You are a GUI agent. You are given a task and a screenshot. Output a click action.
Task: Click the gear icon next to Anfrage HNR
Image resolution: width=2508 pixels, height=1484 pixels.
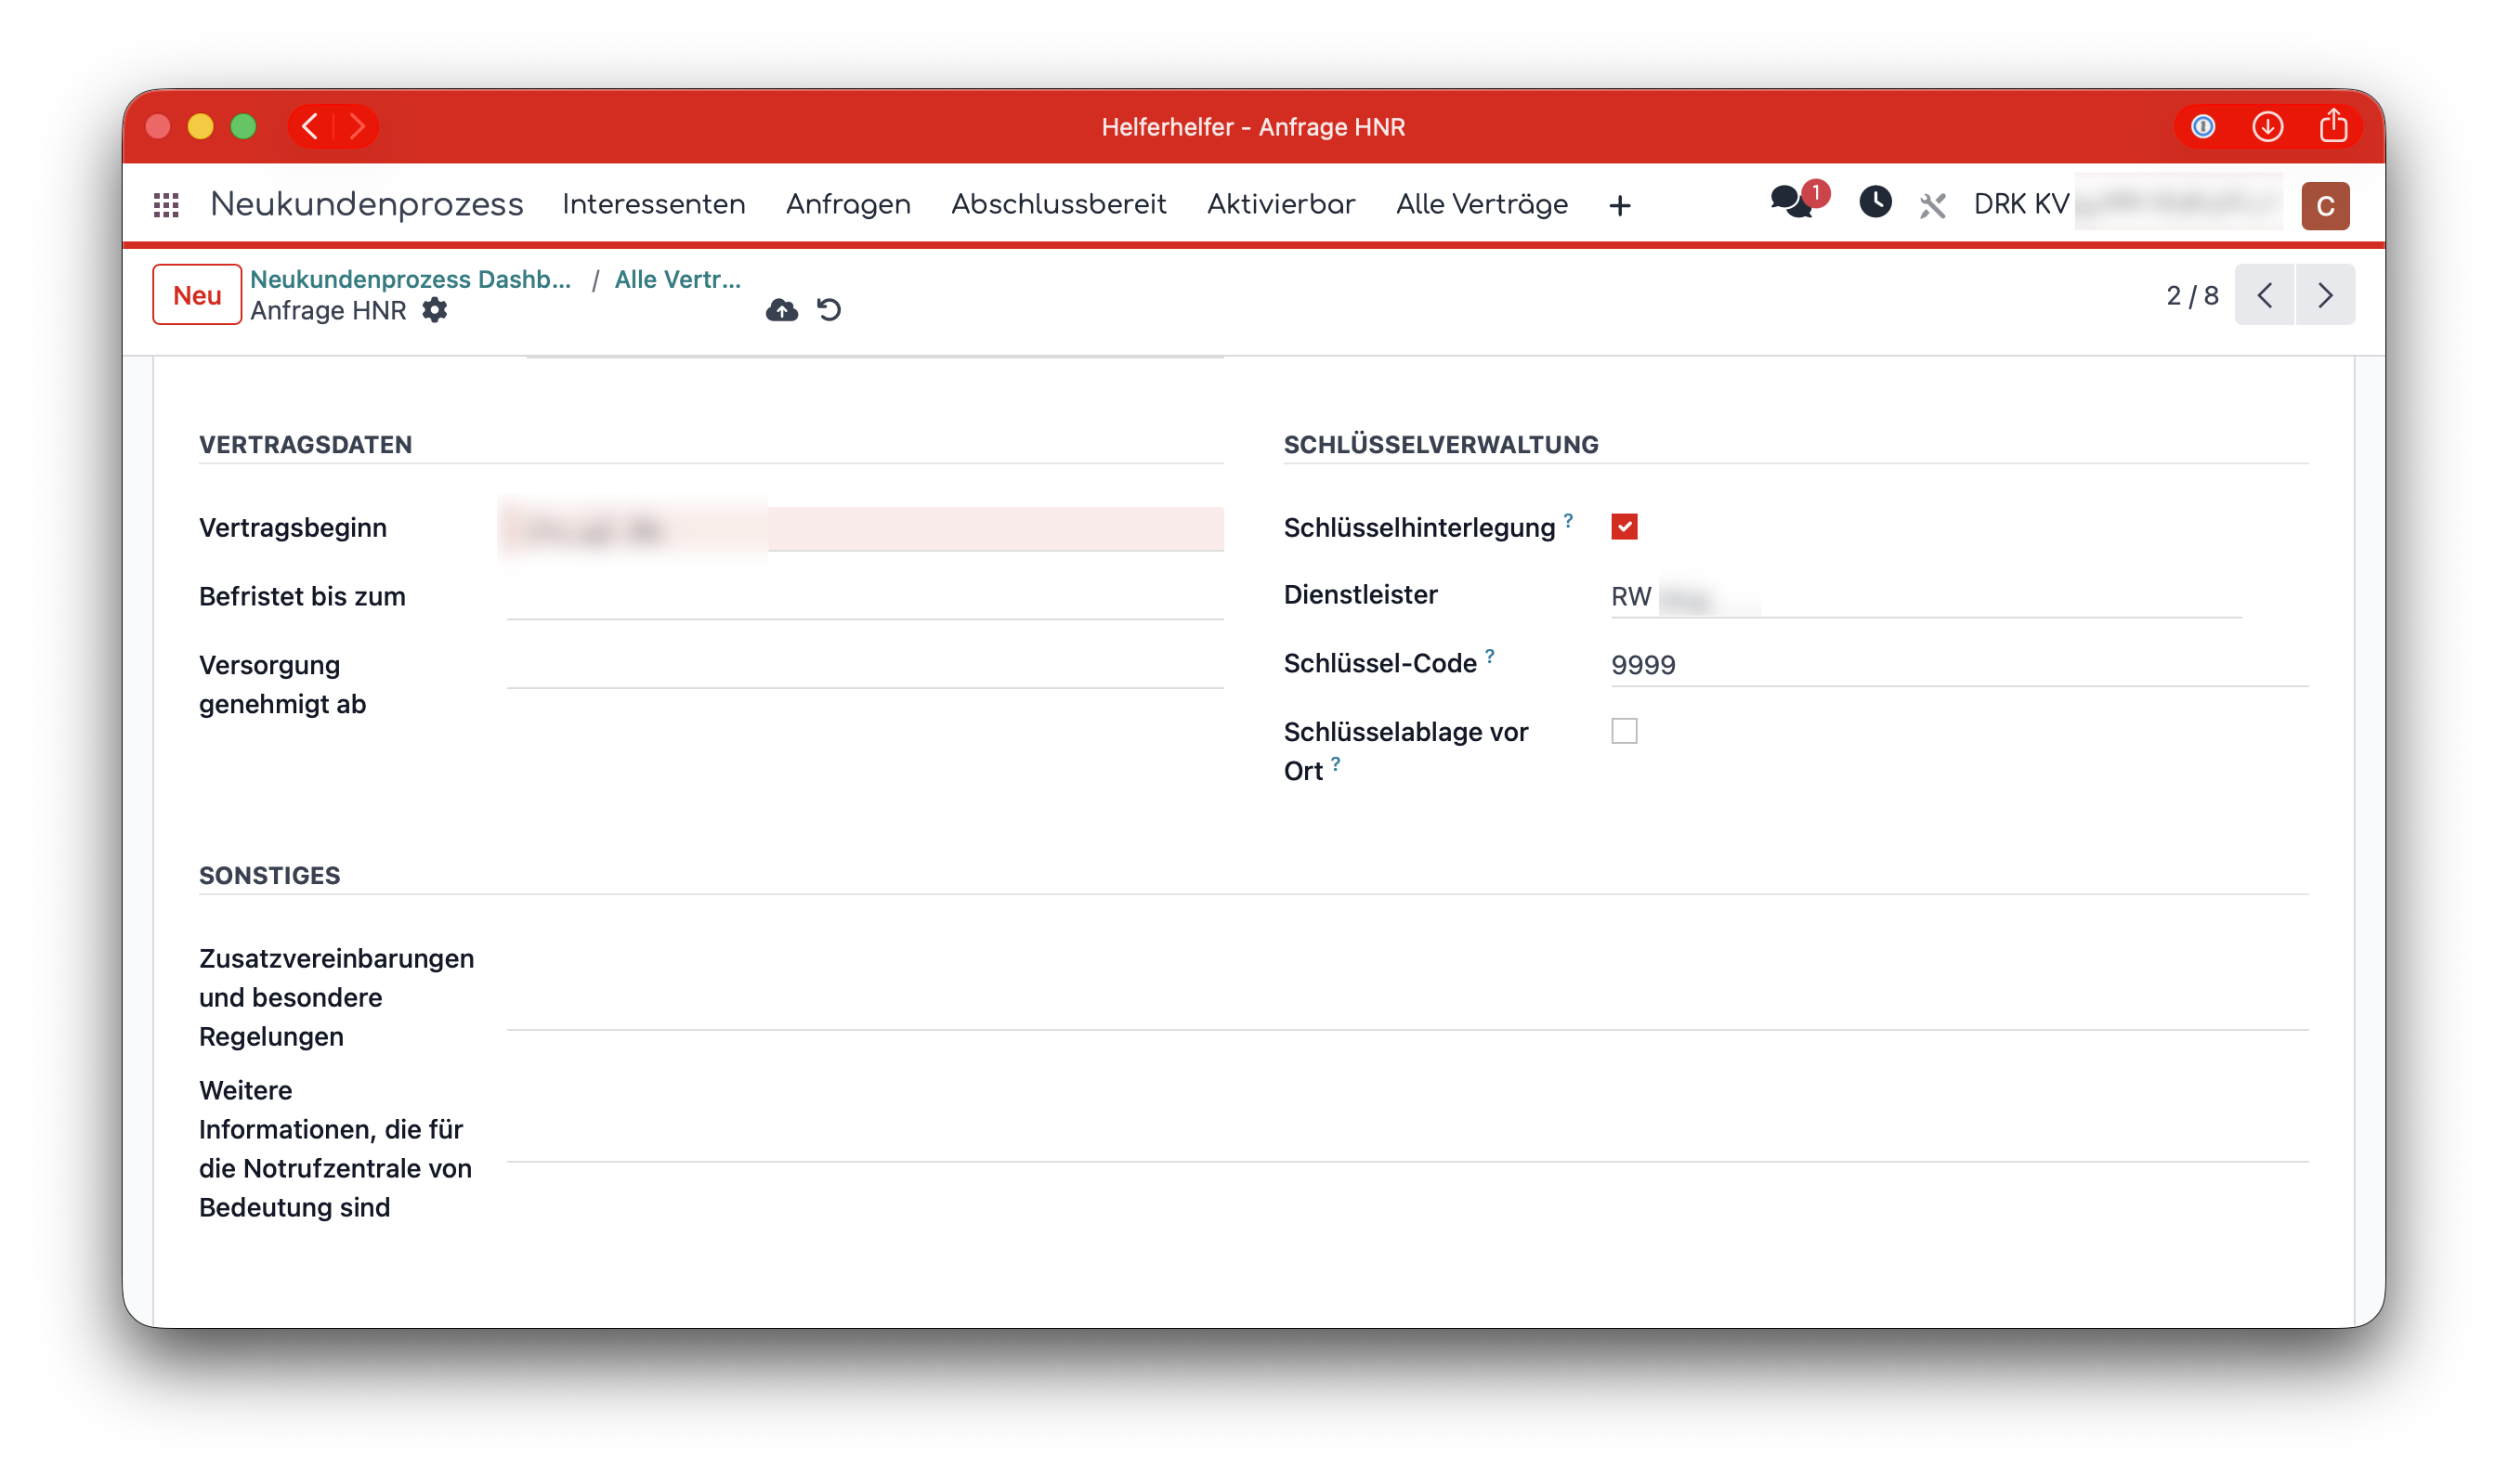(434, 310)
